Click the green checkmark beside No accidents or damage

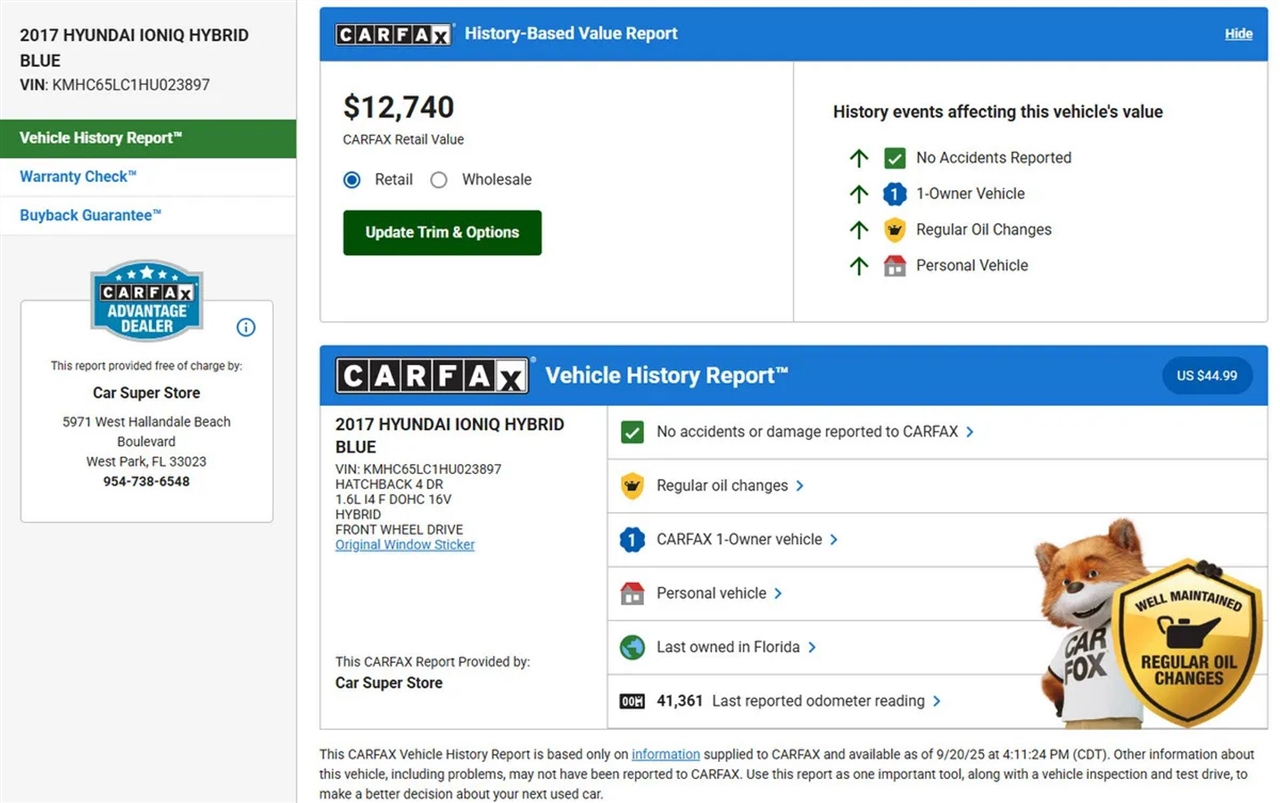632,432
